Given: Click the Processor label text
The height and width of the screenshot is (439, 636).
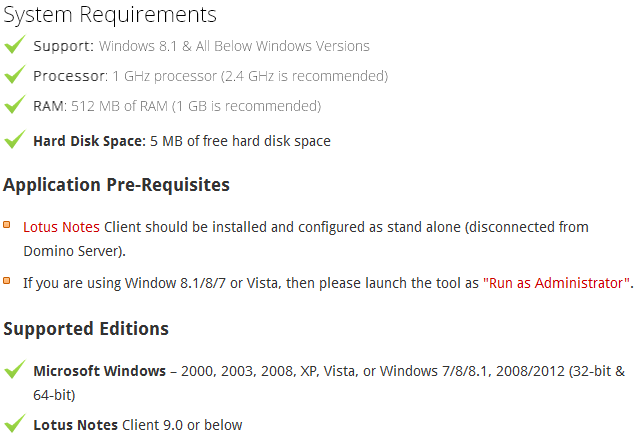Looking at the screenshot, I should [x=71, y=76].
